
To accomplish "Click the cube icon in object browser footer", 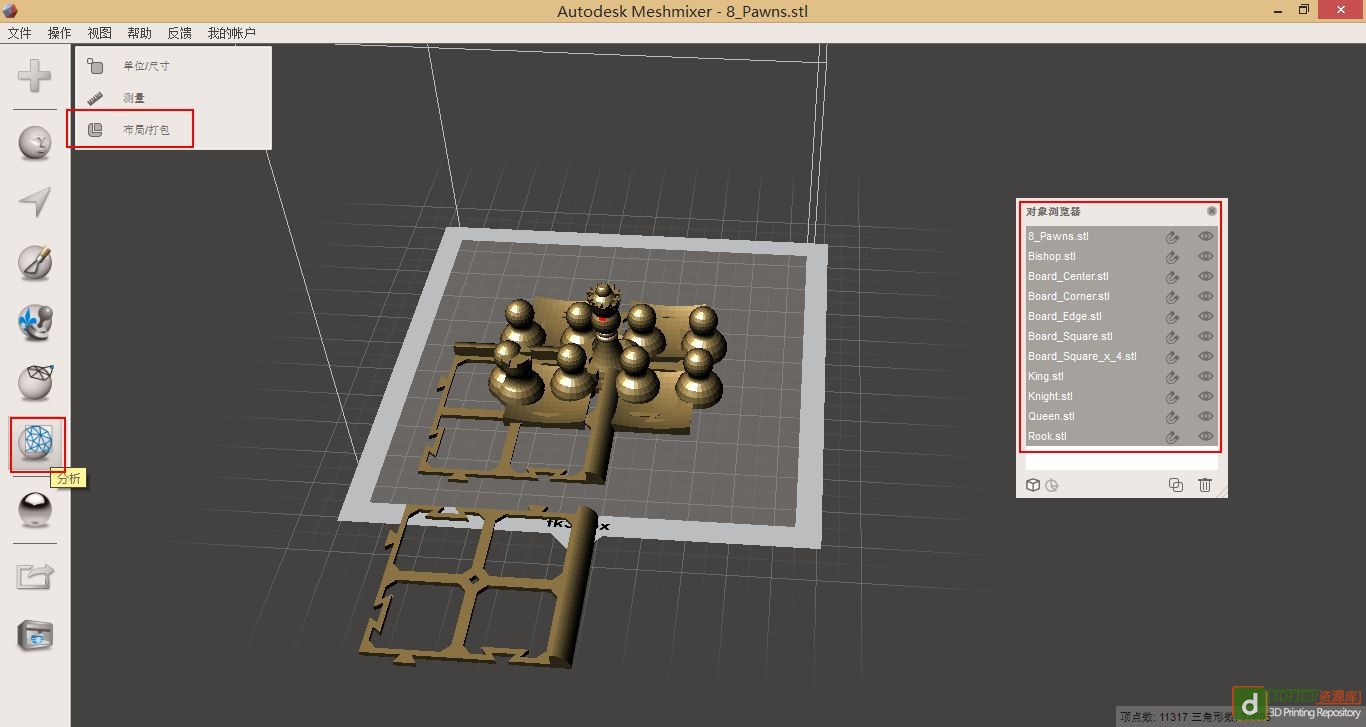I will click(x=1034, y=485).
